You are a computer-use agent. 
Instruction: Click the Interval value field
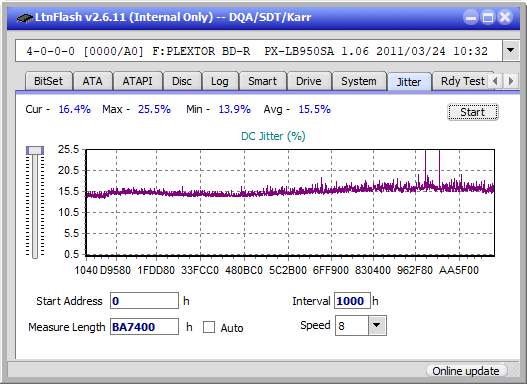[352, 301]
